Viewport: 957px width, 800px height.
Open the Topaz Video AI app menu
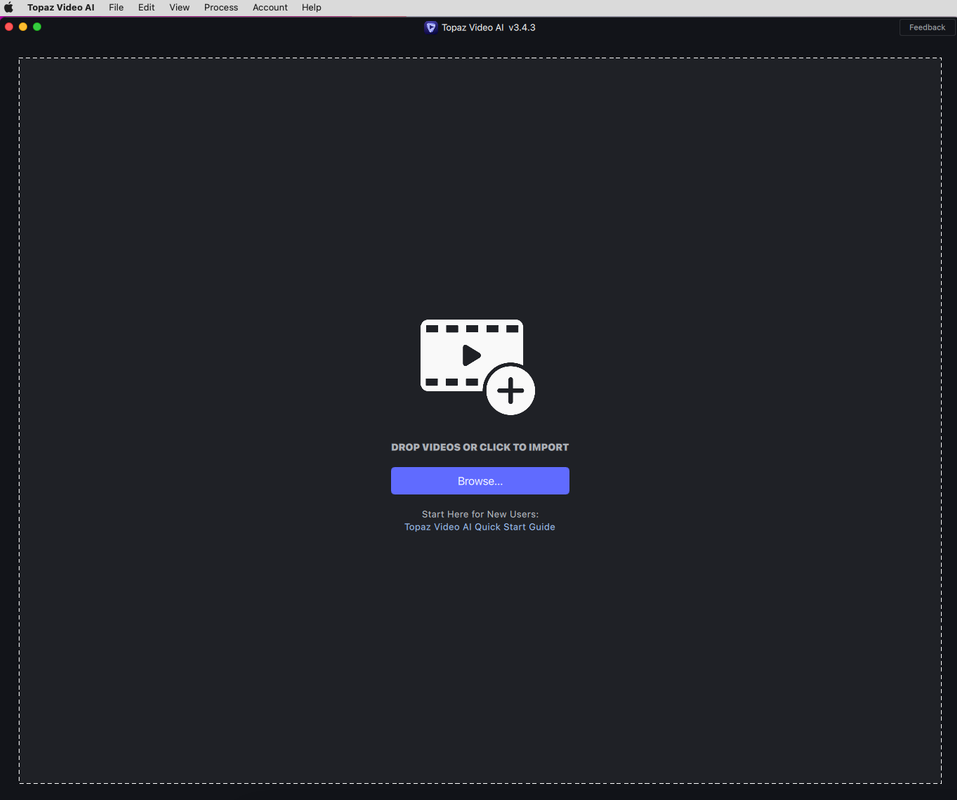click(60, 7)
